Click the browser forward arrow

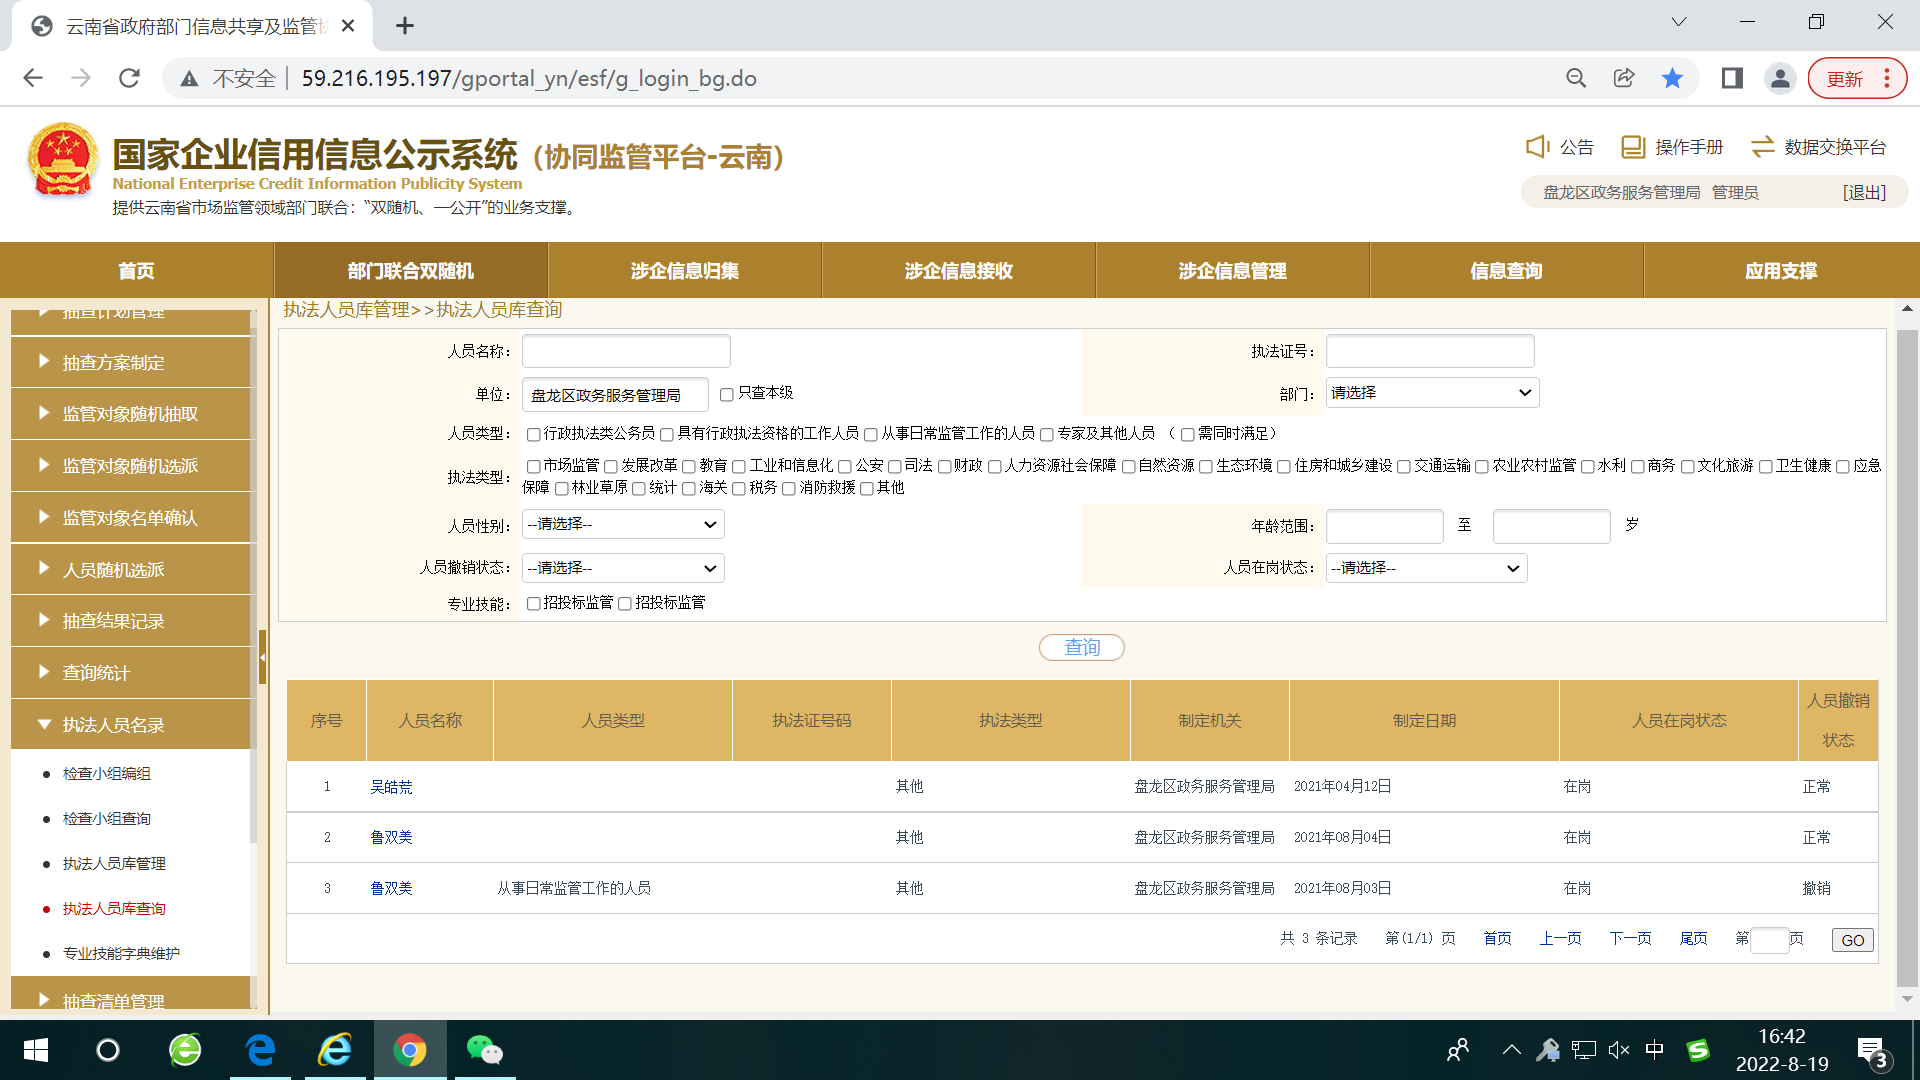coord(81,78)
